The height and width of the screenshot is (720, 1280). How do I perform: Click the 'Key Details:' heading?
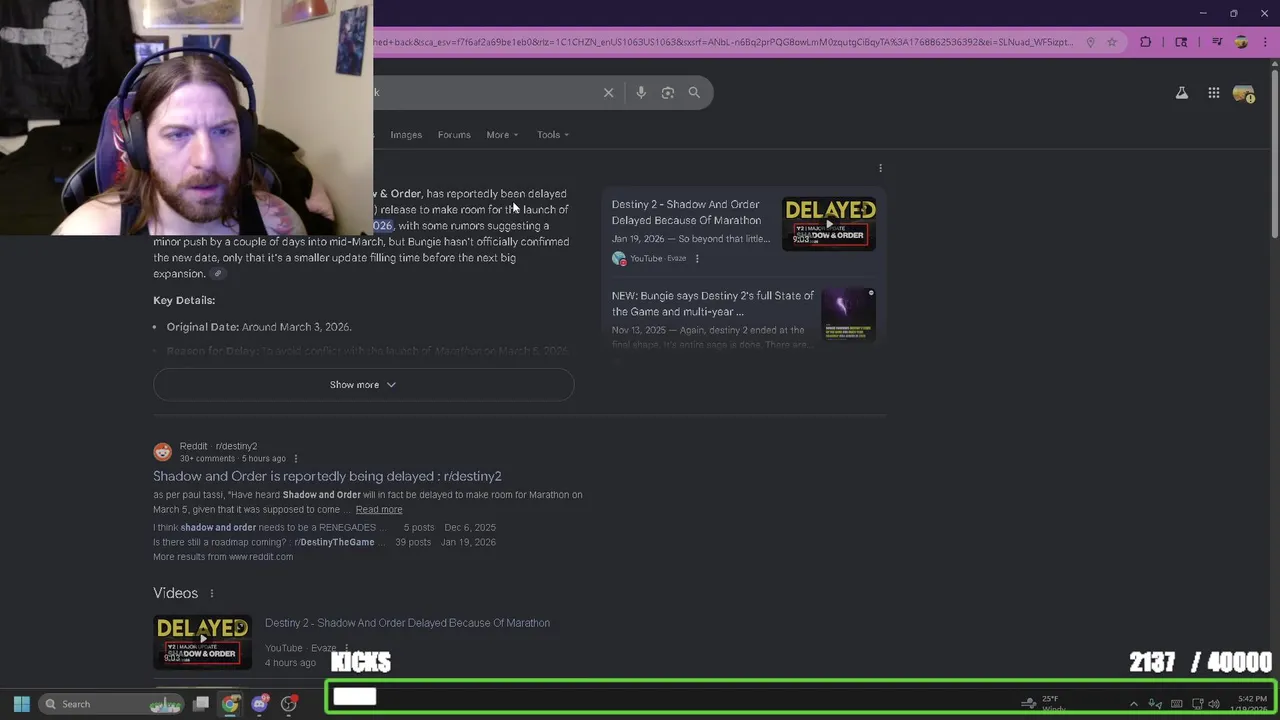pos(184,300)
